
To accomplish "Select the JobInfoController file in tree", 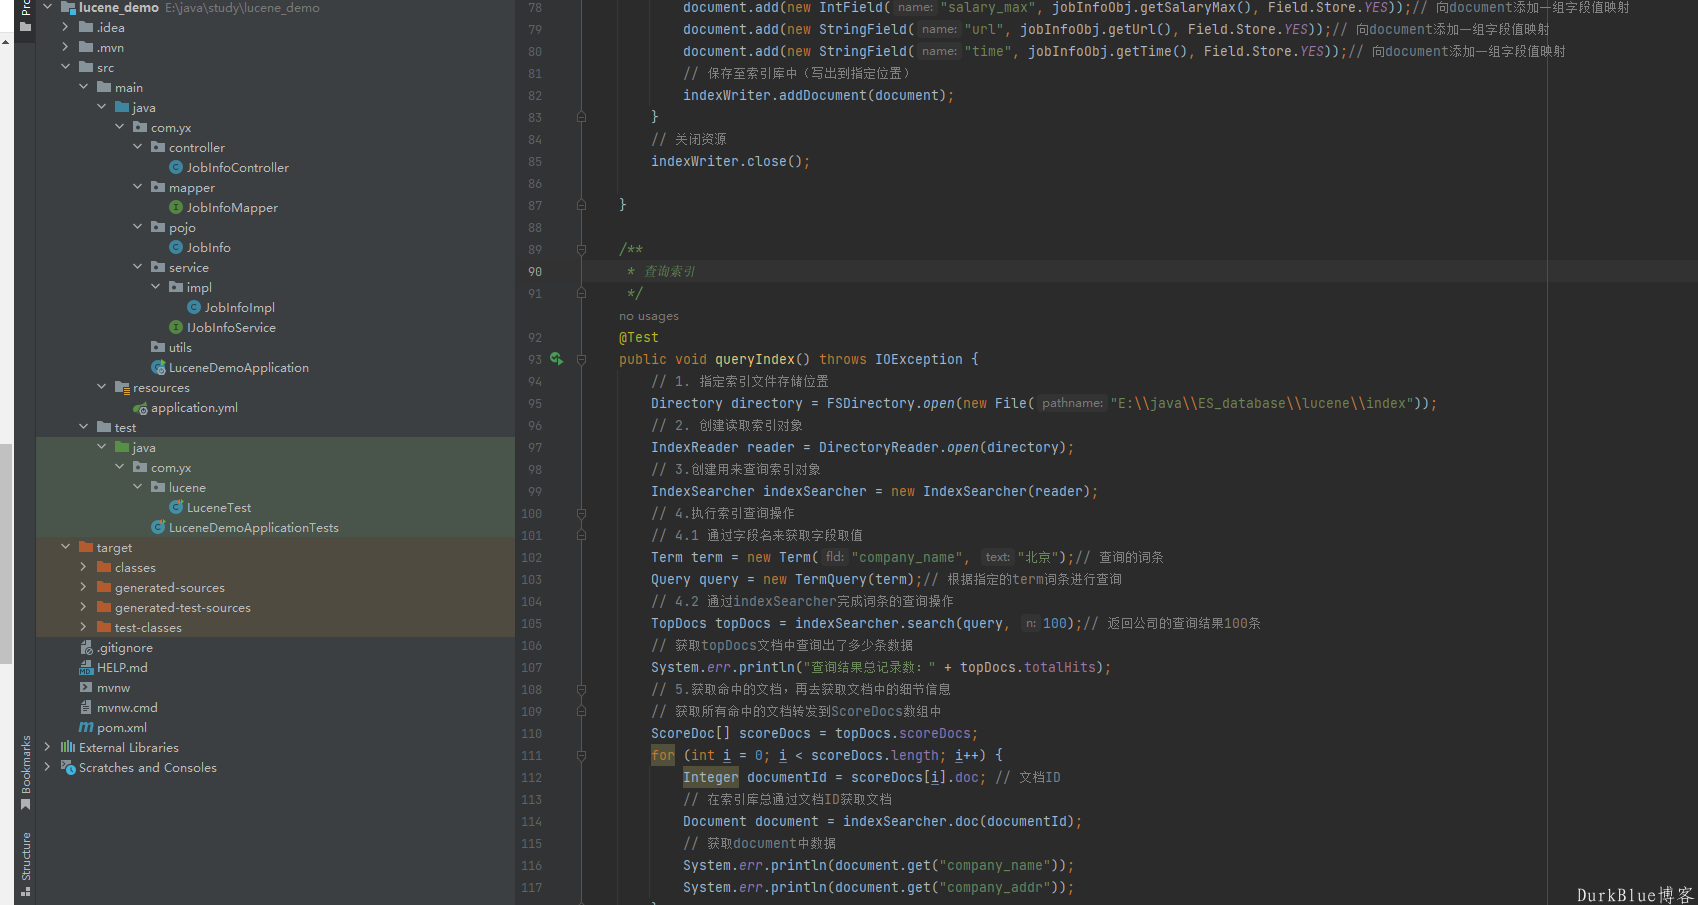I will point(237,168).
